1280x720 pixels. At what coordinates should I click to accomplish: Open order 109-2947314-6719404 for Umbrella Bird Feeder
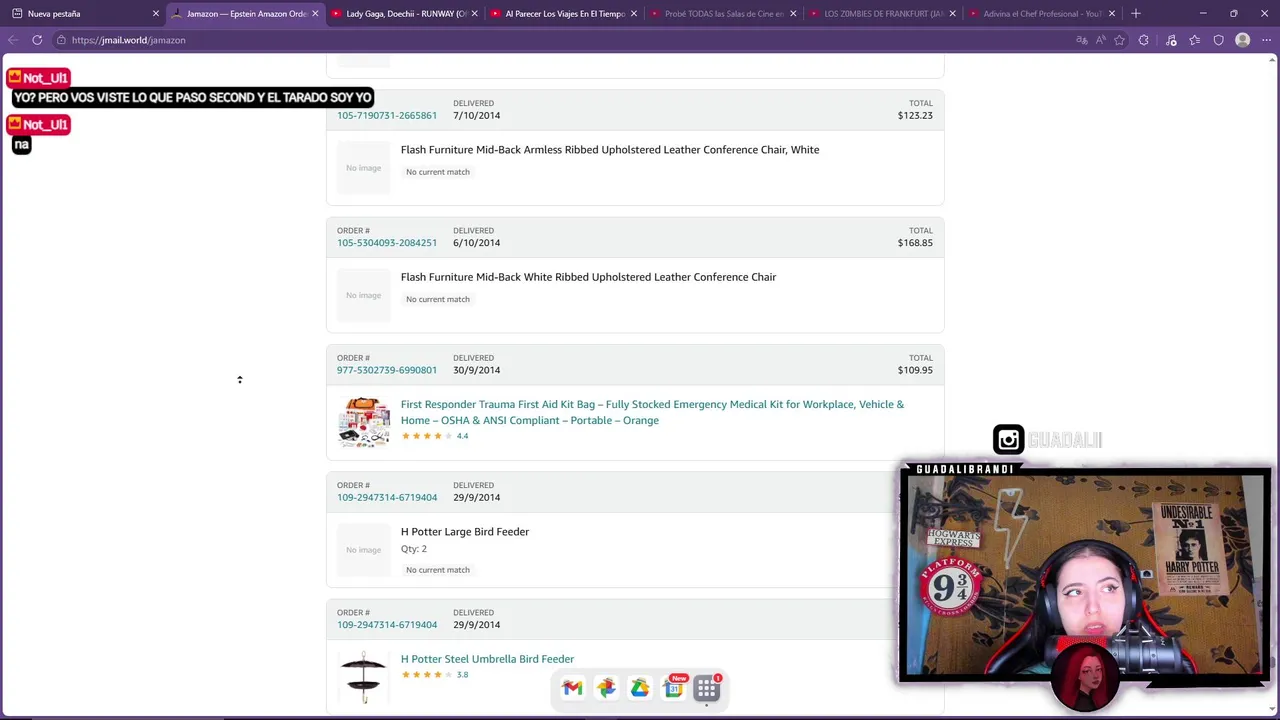[387, 624]
